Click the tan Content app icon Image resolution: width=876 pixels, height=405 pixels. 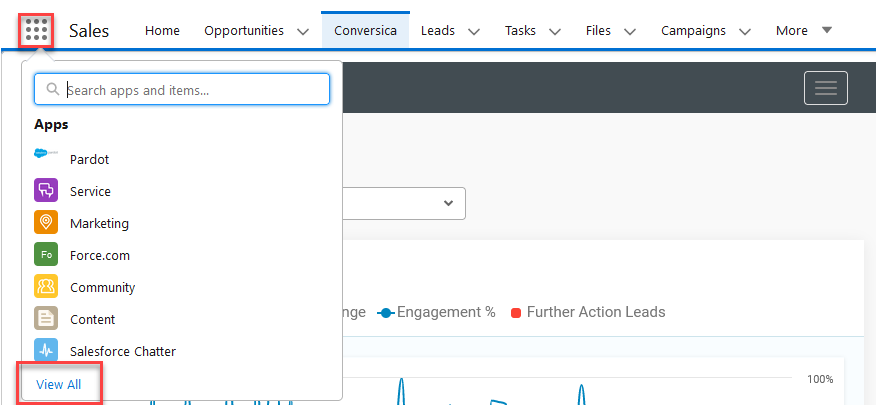click(x=46, y=318)
